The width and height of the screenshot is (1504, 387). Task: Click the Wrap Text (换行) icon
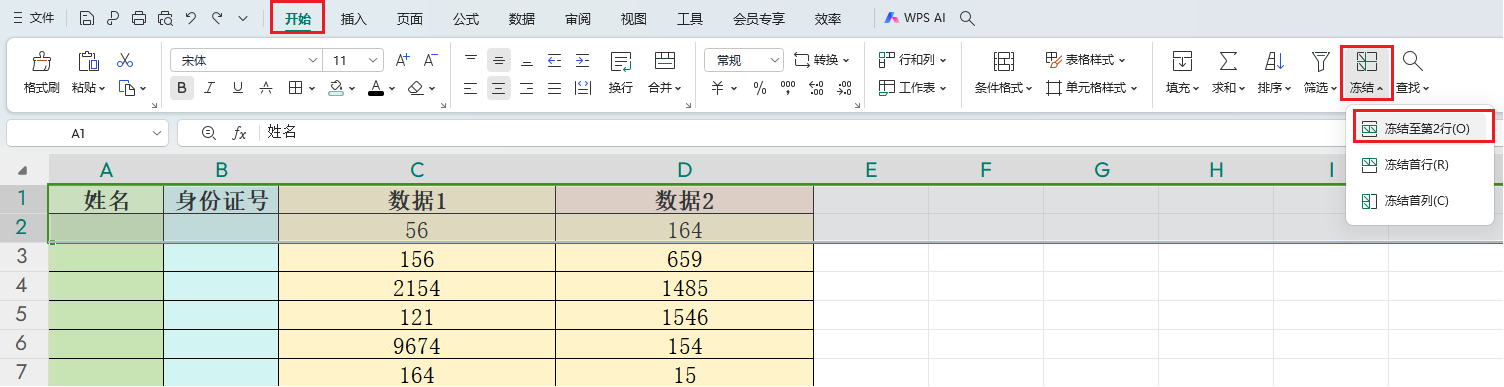coord(620,62)
